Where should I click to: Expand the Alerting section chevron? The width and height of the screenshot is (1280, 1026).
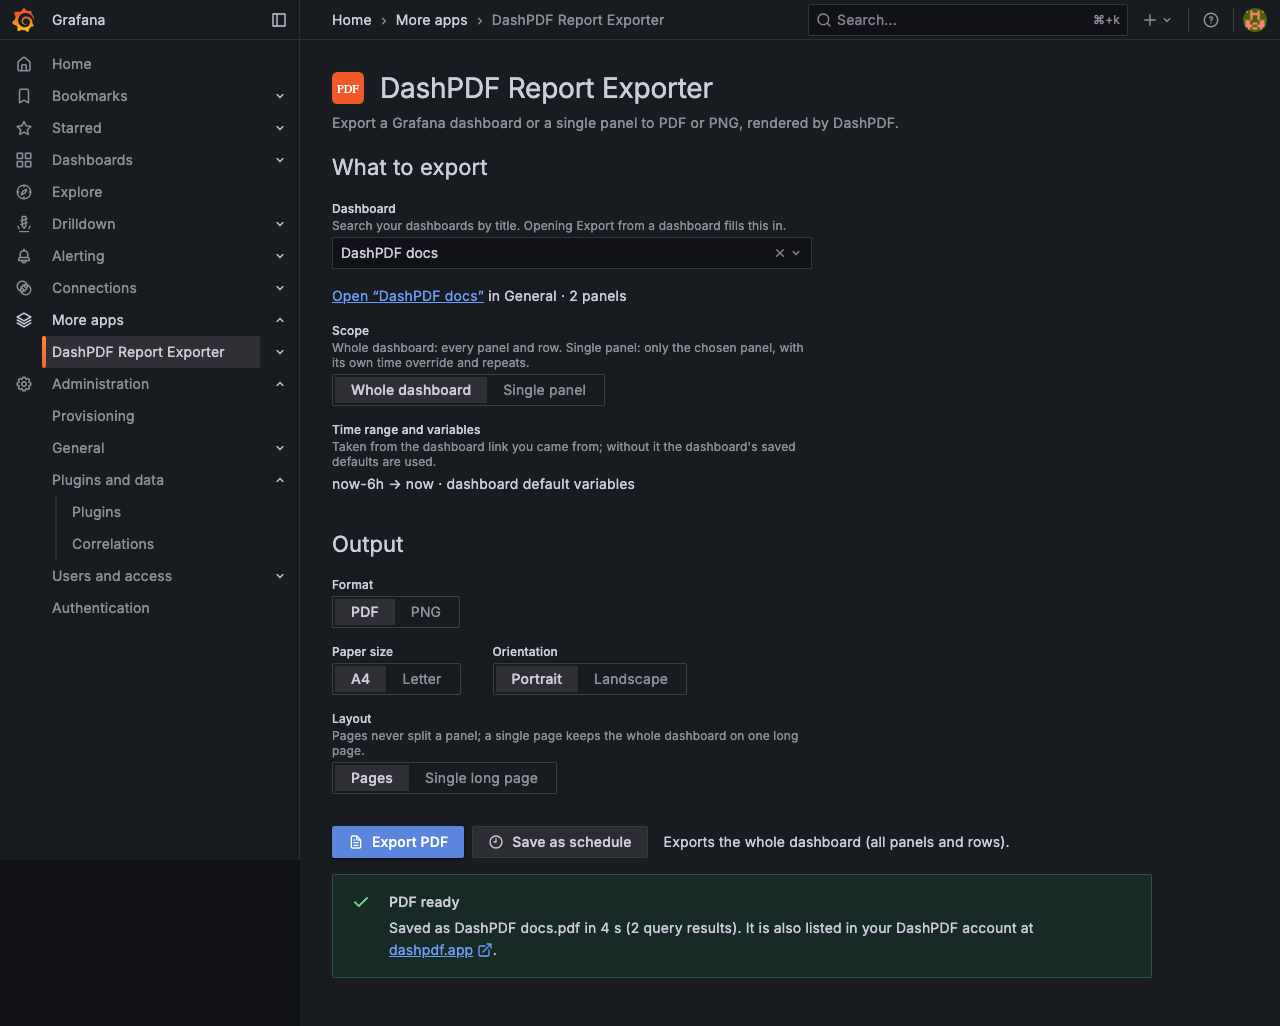click(280, 256)
